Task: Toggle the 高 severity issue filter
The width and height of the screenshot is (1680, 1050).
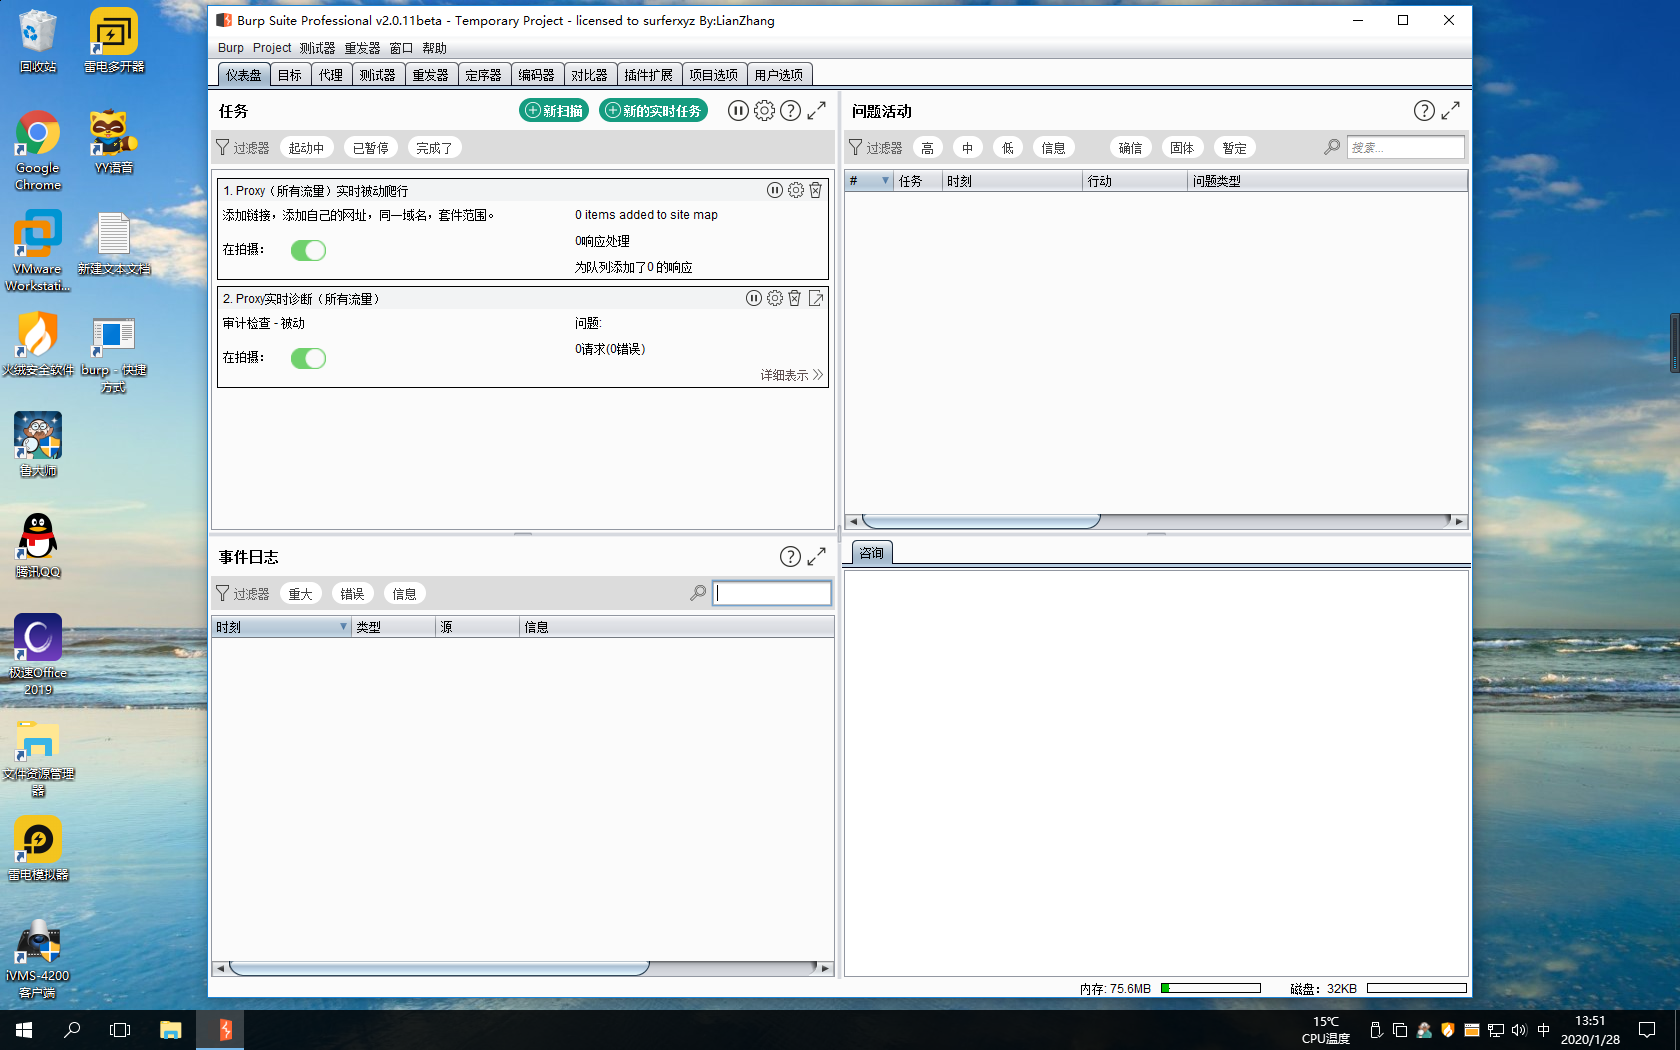Action: [x=928, y=148]
